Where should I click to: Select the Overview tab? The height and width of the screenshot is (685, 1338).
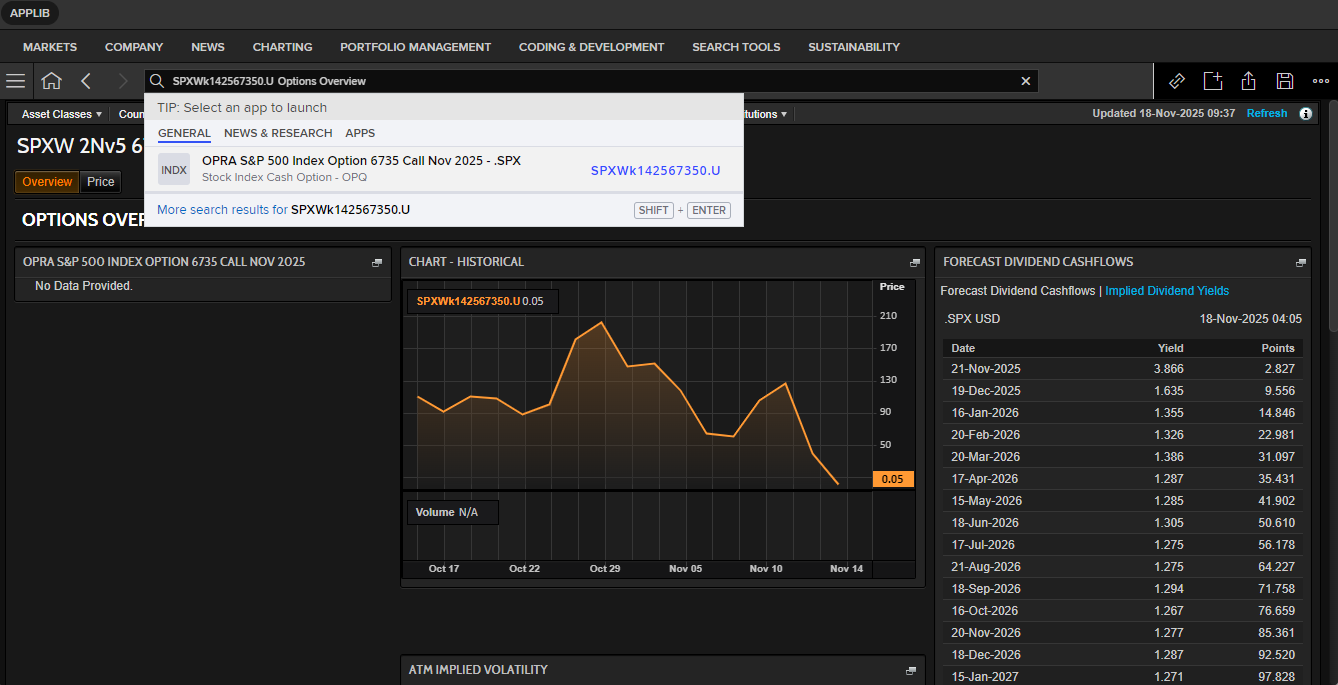pyautogui.click(x=47, y=182)
